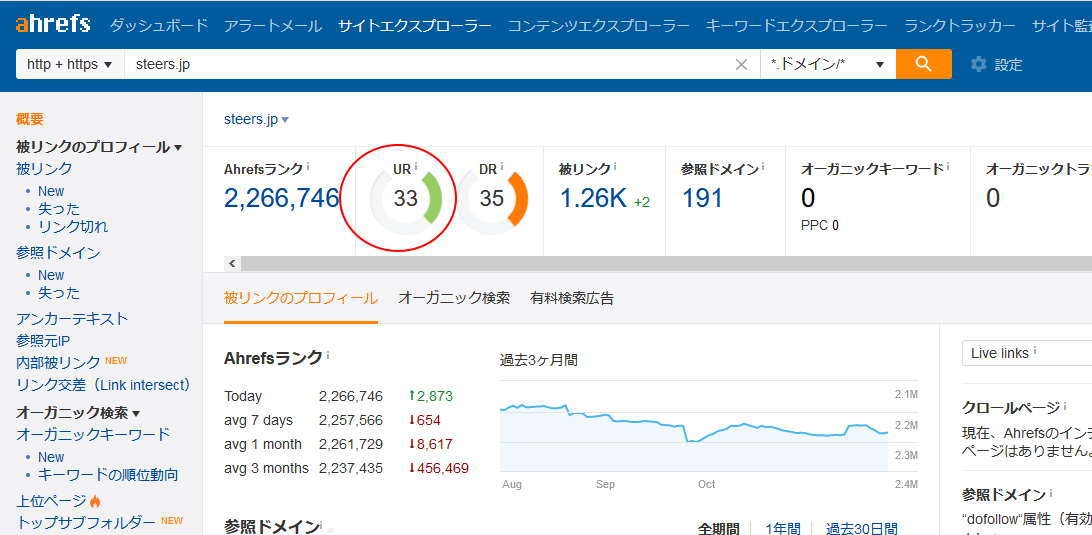Open キーワードエクスプローラー in top menu
The width and height of the screenshot is (1092, 535).
click(796, 25)
